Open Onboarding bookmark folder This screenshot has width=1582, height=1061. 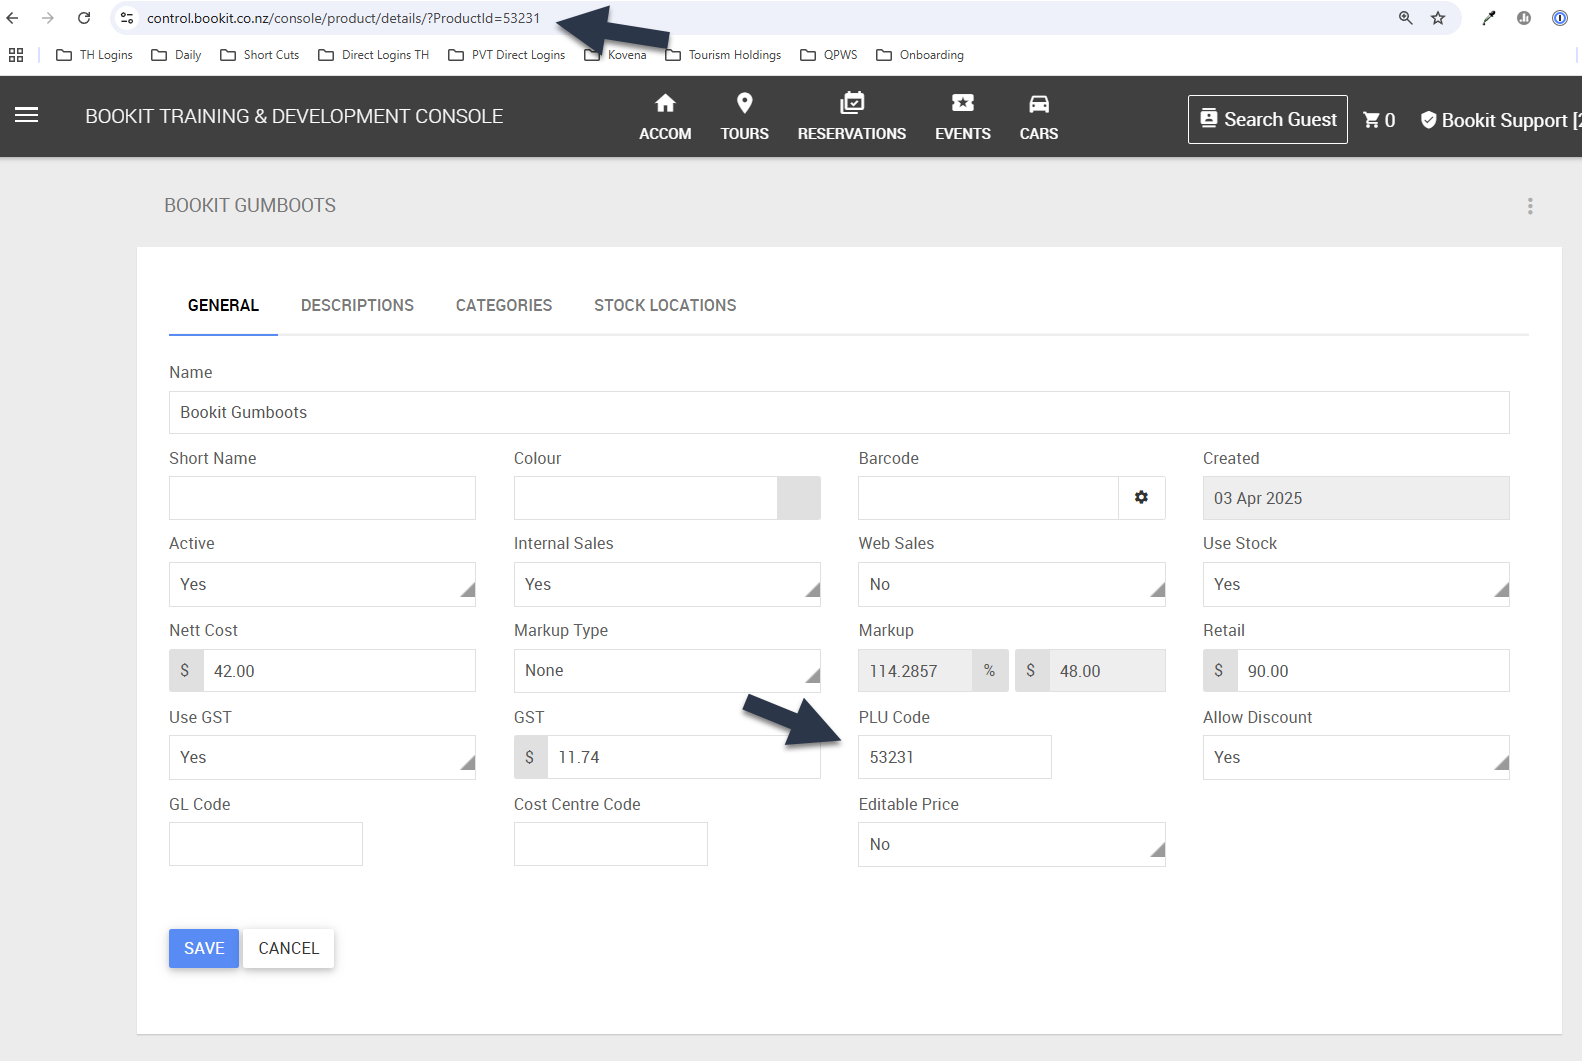coord(921,55)
